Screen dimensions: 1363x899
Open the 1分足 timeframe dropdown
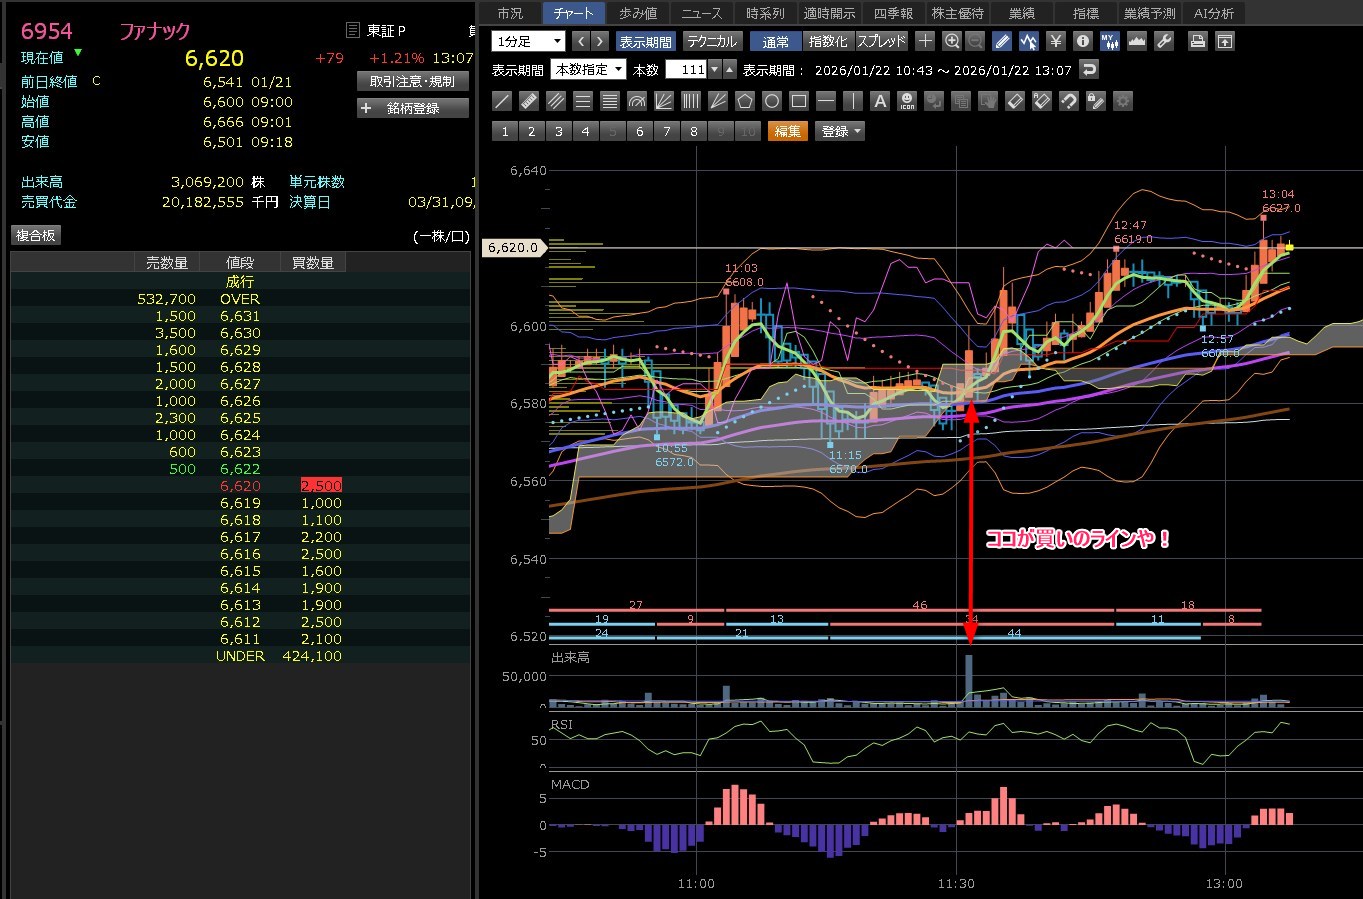tap(529, 41)
